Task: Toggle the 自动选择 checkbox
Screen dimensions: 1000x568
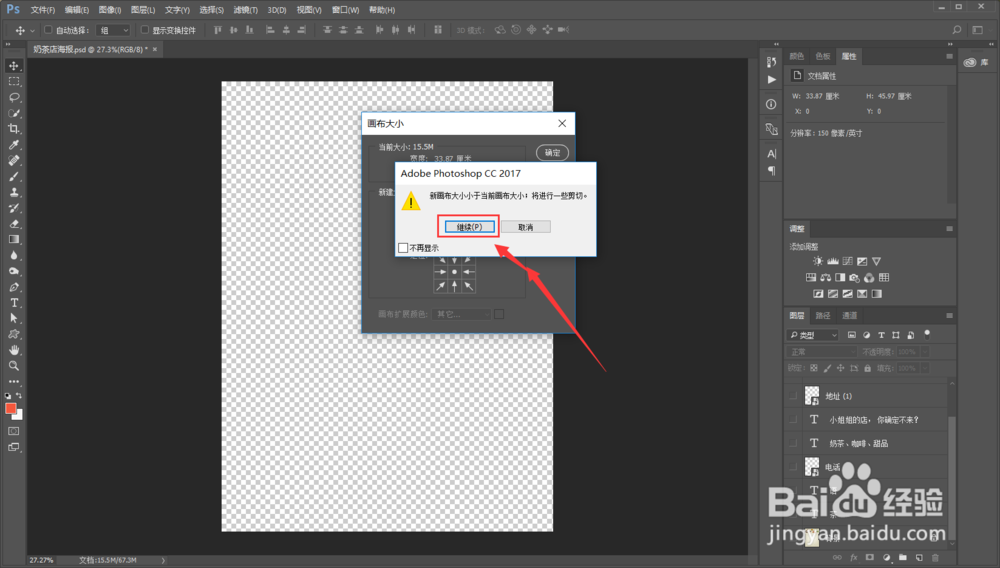Action: tap(48, 29)
